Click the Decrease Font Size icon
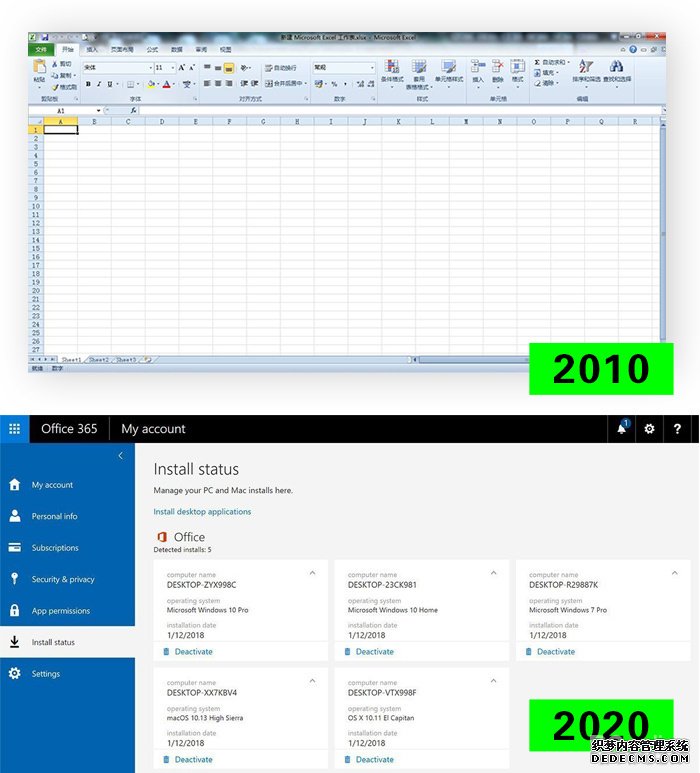 192,68
